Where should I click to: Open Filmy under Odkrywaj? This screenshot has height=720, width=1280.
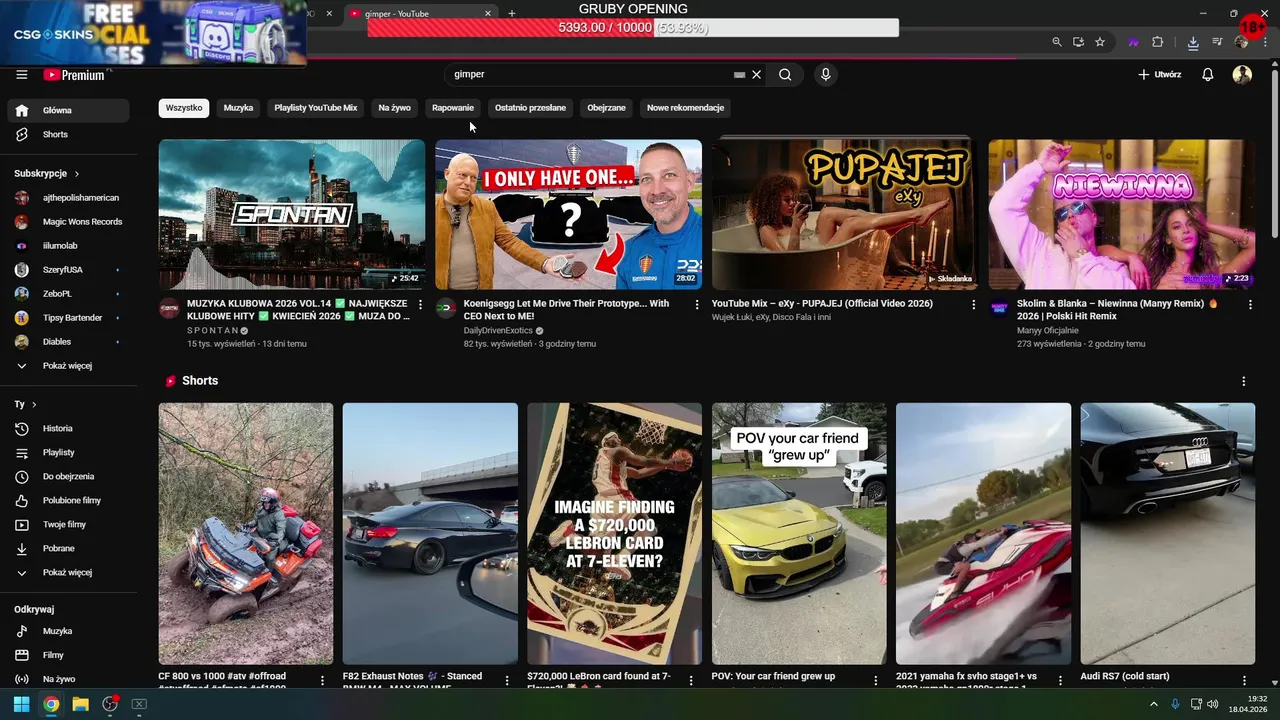tap(68, 655)
